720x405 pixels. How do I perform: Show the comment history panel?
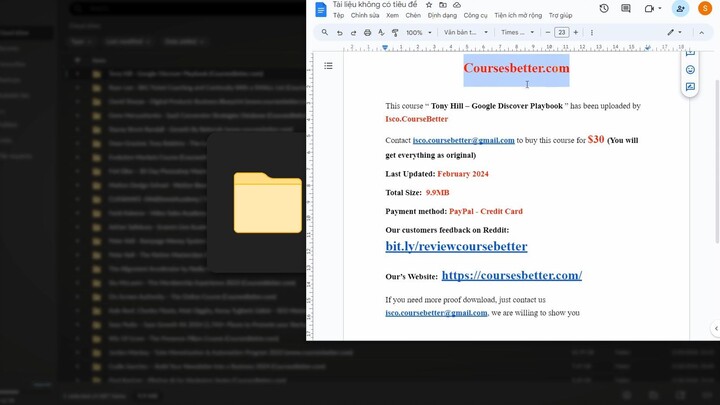coord(626,8)
